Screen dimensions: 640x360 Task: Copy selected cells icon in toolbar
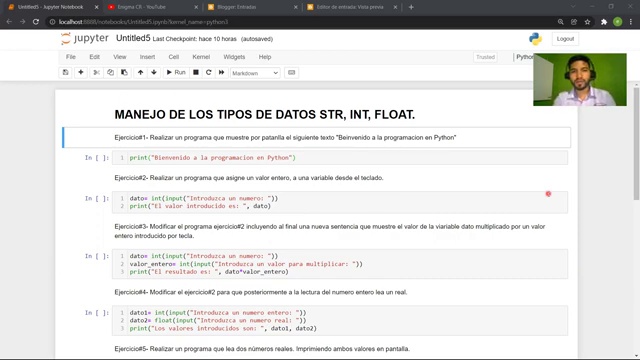pos(110,73)
